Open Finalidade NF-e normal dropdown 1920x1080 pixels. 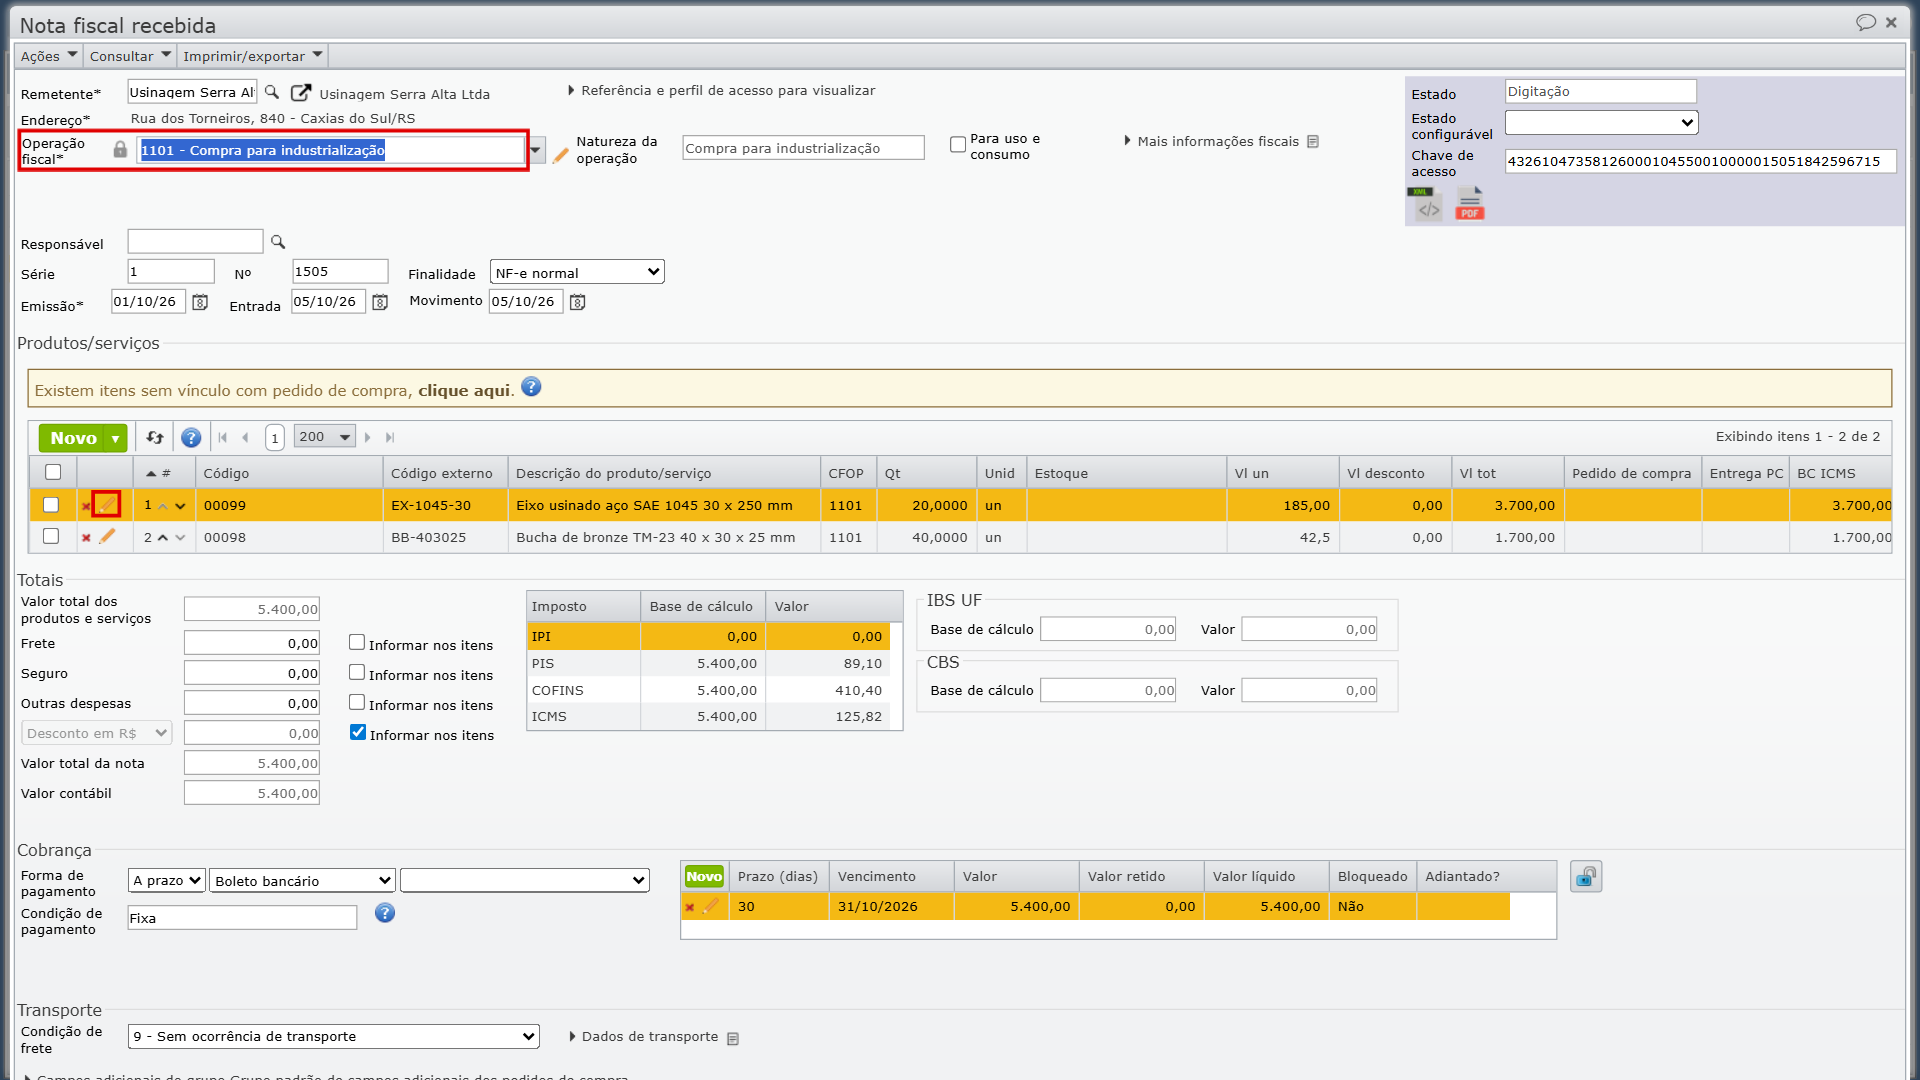[577, 272]
